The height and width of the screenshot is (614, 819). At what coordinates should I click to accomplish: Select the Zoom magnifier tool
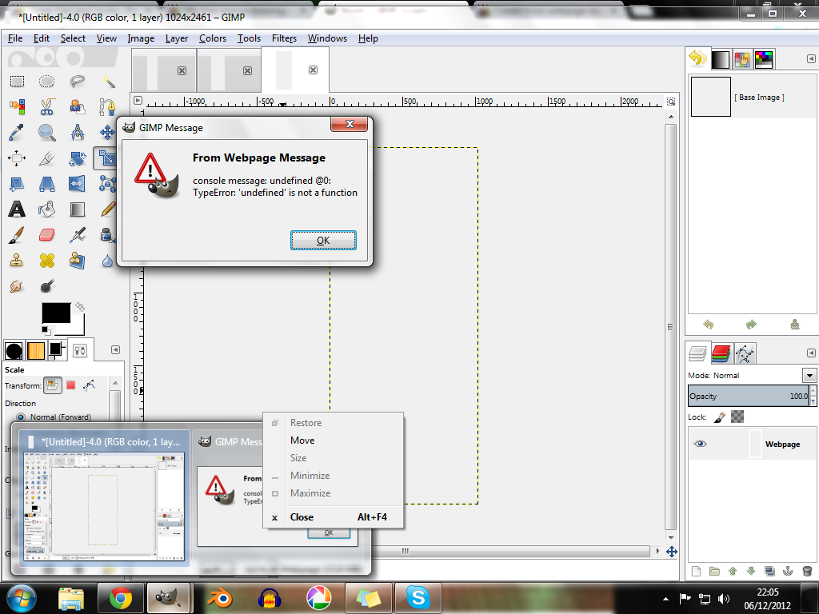click(x=47, y=133)
